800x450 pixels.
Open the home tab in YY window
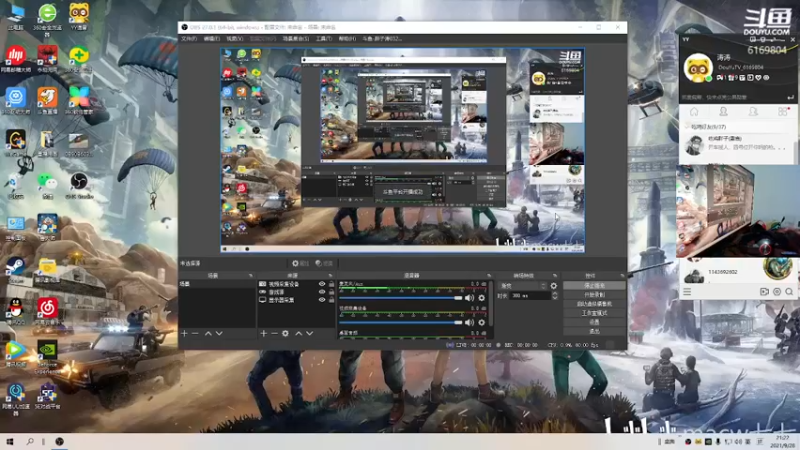(x=694, y=112)
